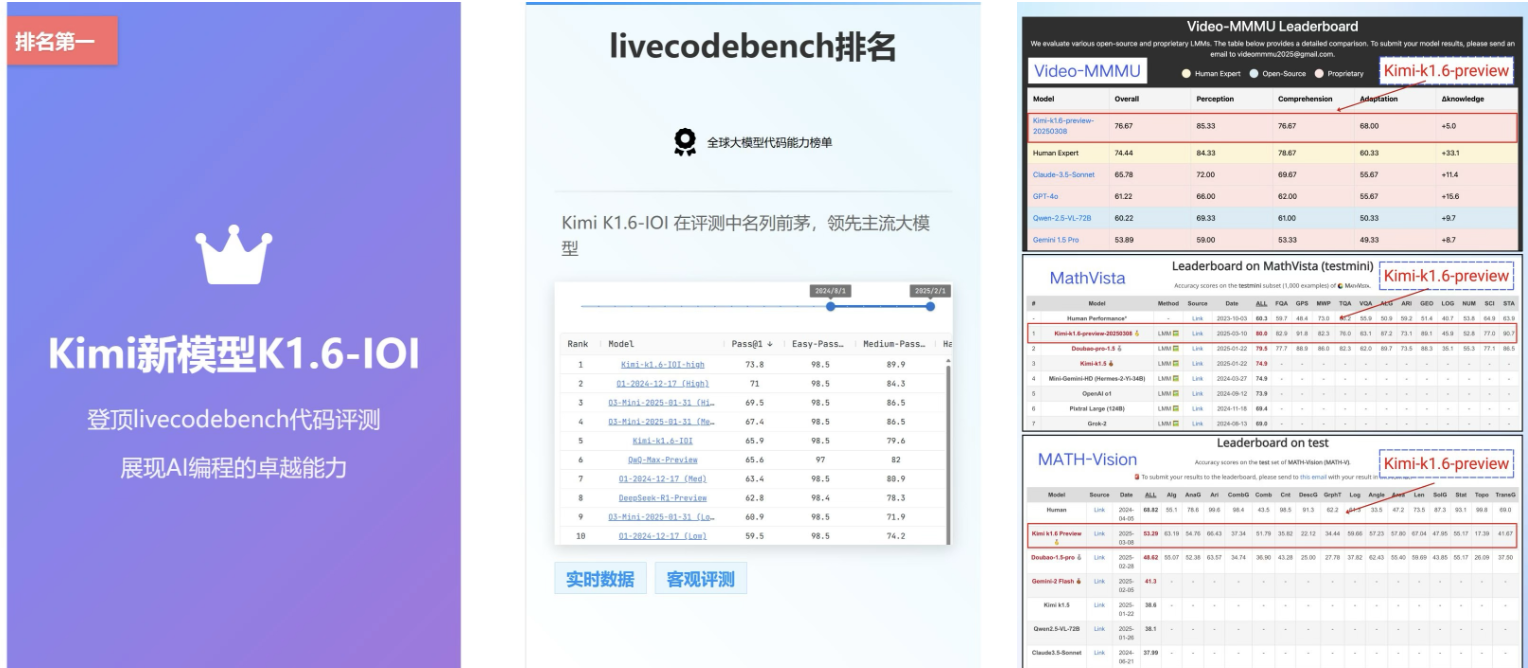This screenshot has height=668, width=1528.
Task: Click the 'Human Performance*' row name in MathVista
Action: coord(1097,318)
